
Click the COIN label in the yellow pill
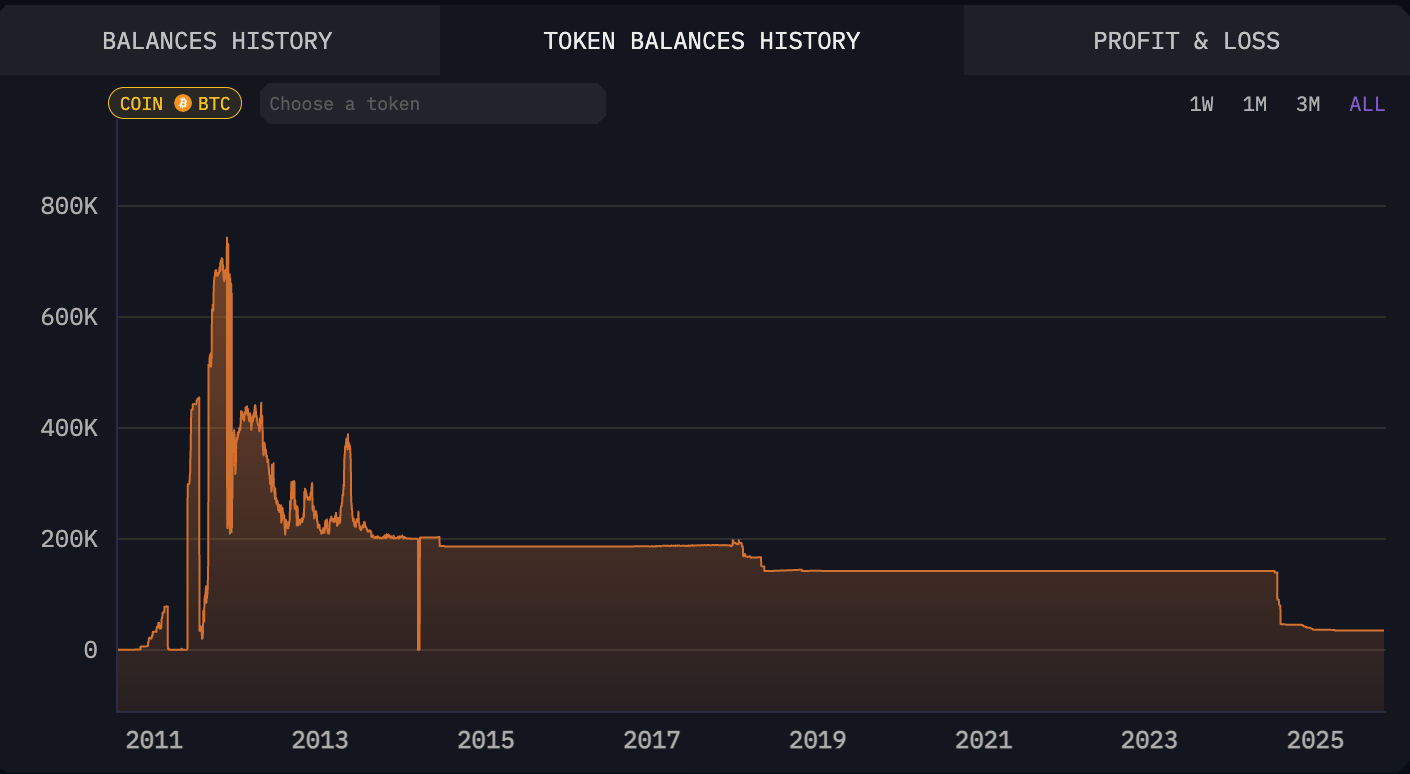(x=141, y=103)
